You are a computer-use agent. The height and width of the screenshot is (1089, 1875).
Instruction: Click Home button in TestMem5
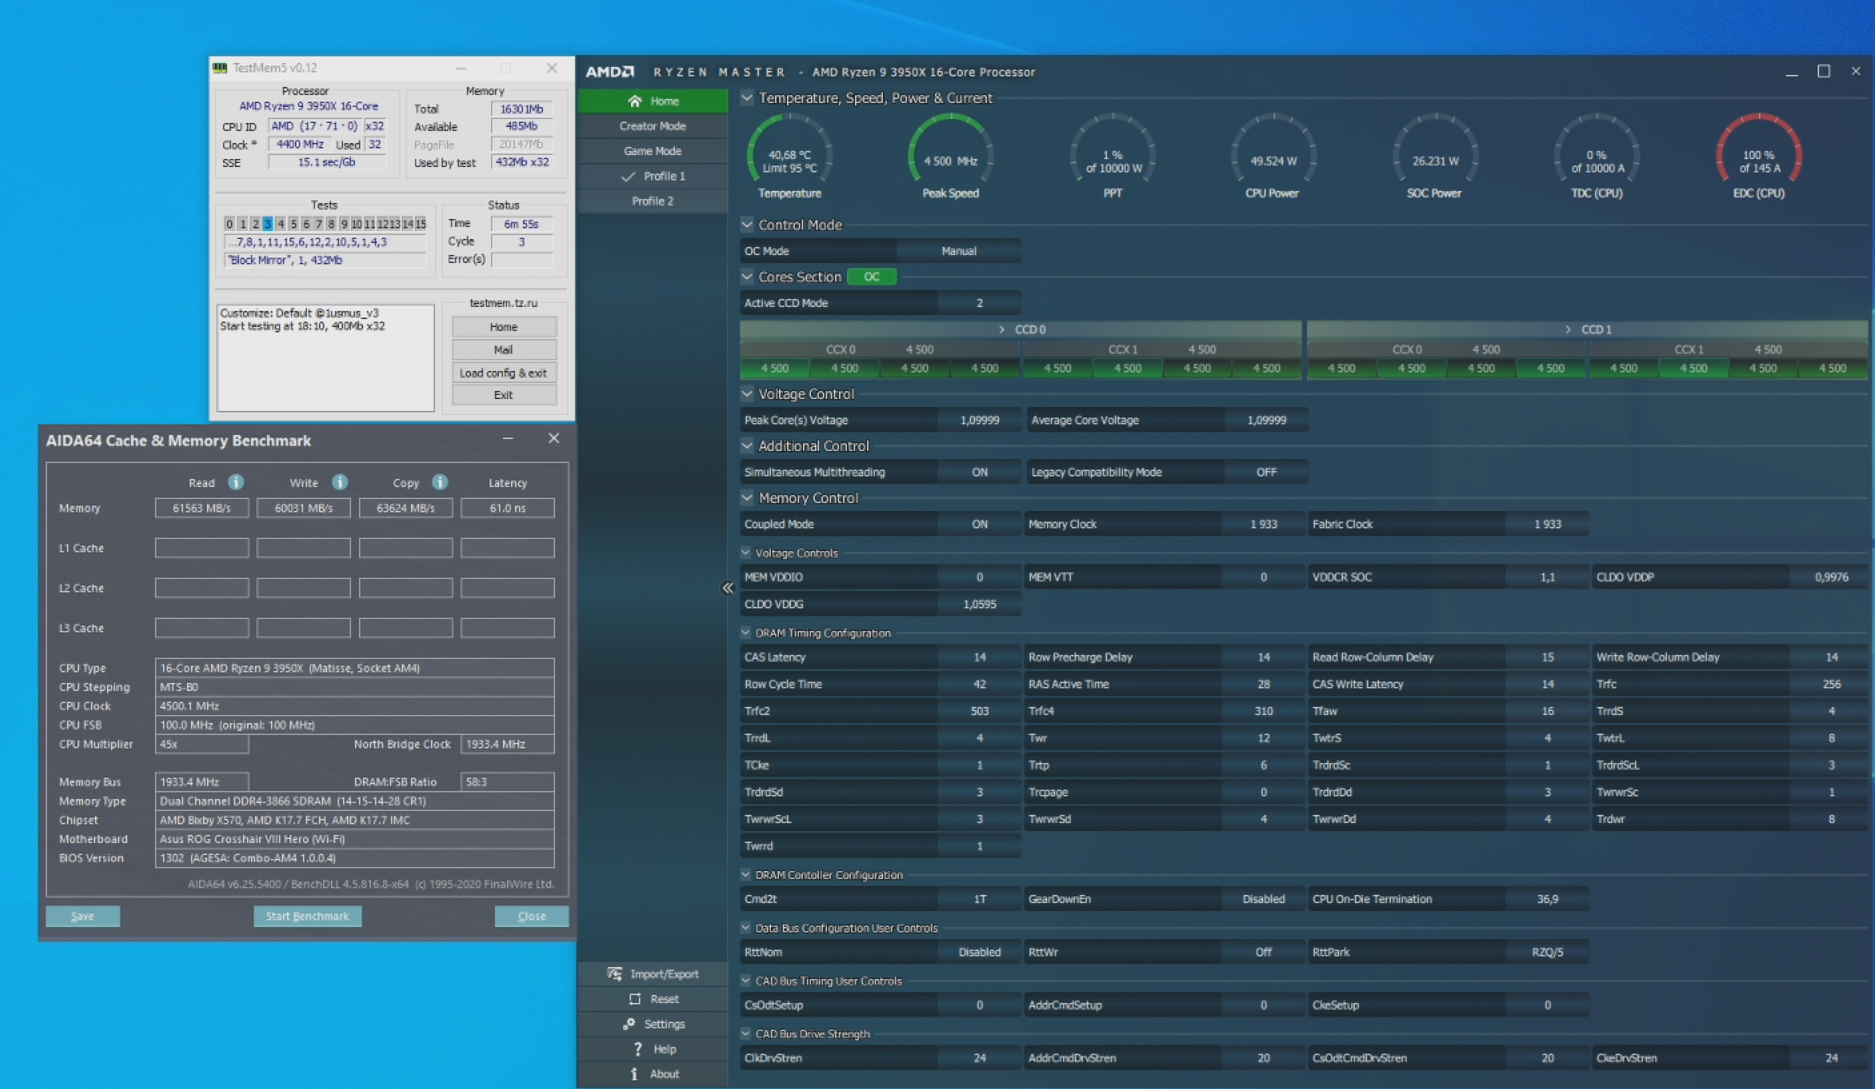pyautogui.click(x=503, y=327)
